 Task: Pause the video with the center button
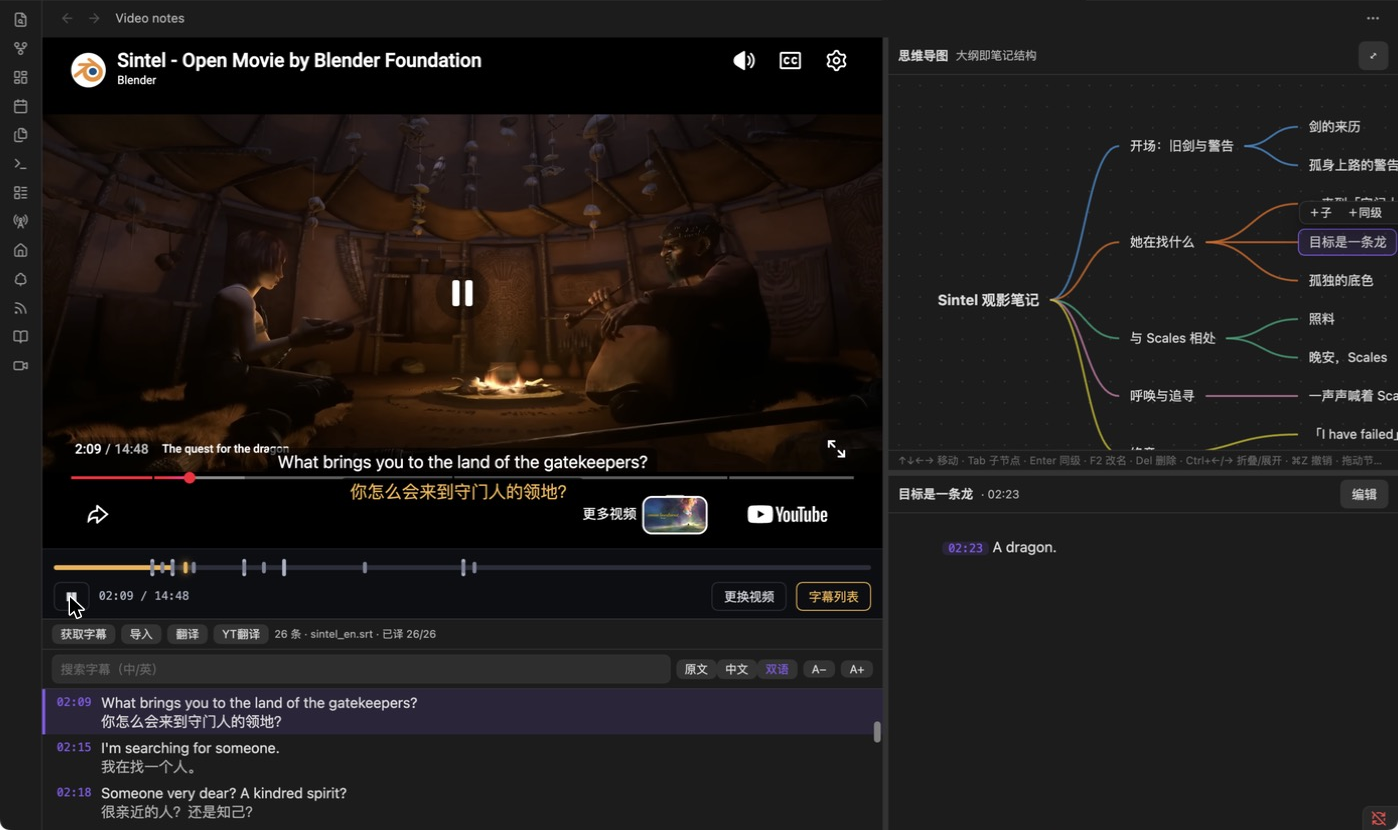tap(462, 293)
